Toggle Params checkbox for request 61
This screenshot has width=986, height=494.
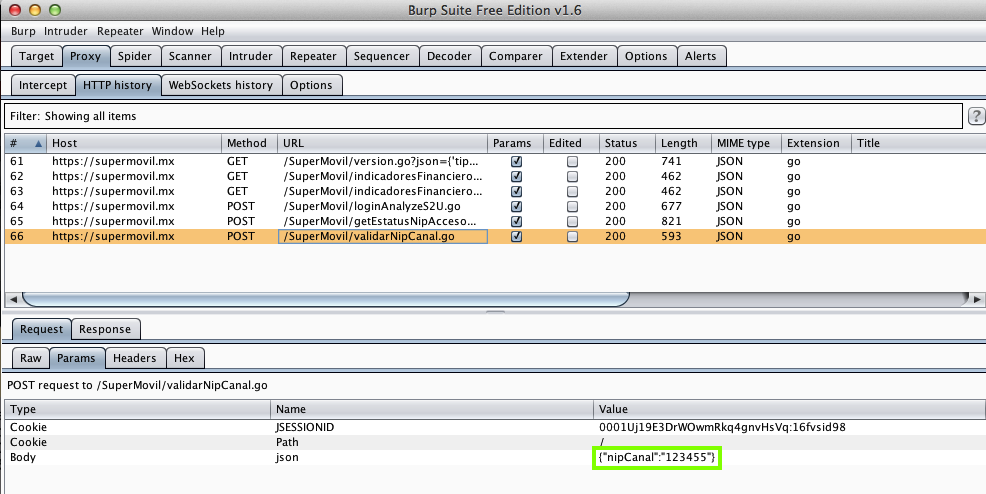(x=516, y=161)
